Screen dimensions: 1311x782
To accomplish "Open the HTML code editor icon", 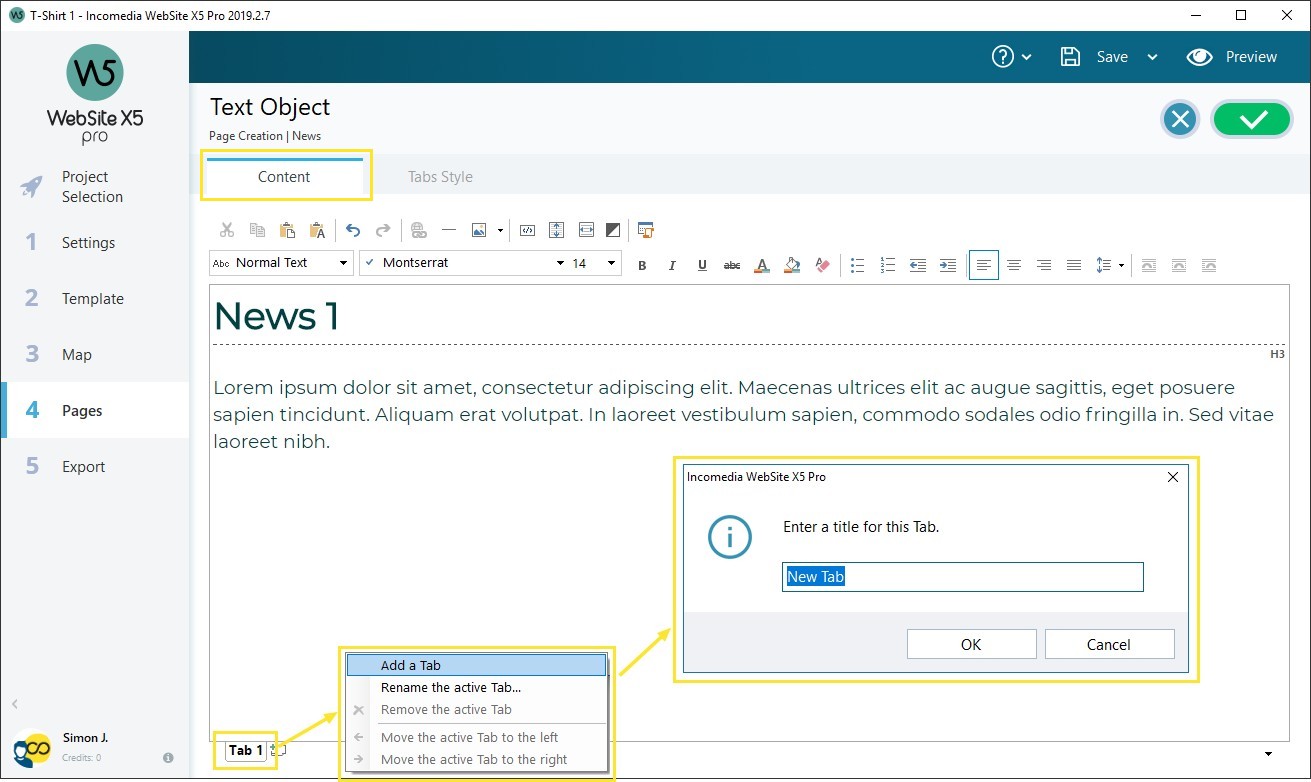I will click(x=528, y=230).
